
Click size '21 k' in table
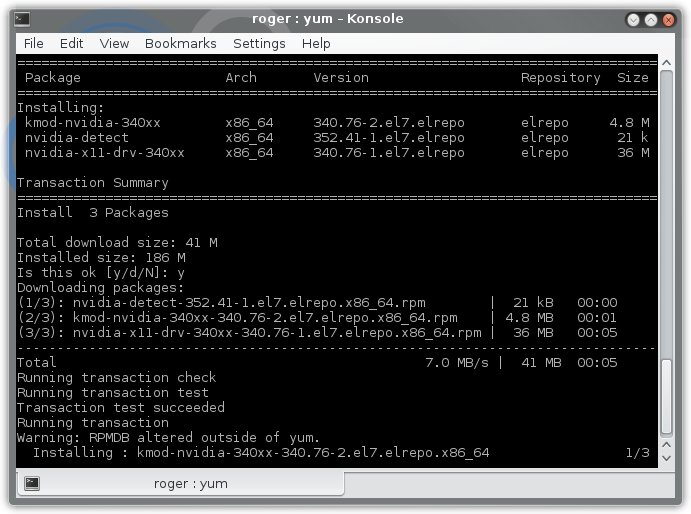click(633, 138)
